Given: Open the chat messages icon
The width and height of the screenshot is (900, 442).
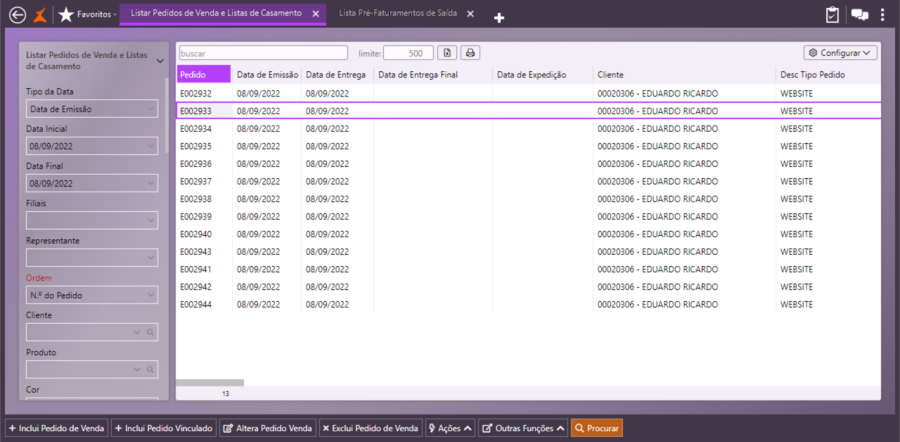Looking at the screenshot, I should [x=859, y=15].
